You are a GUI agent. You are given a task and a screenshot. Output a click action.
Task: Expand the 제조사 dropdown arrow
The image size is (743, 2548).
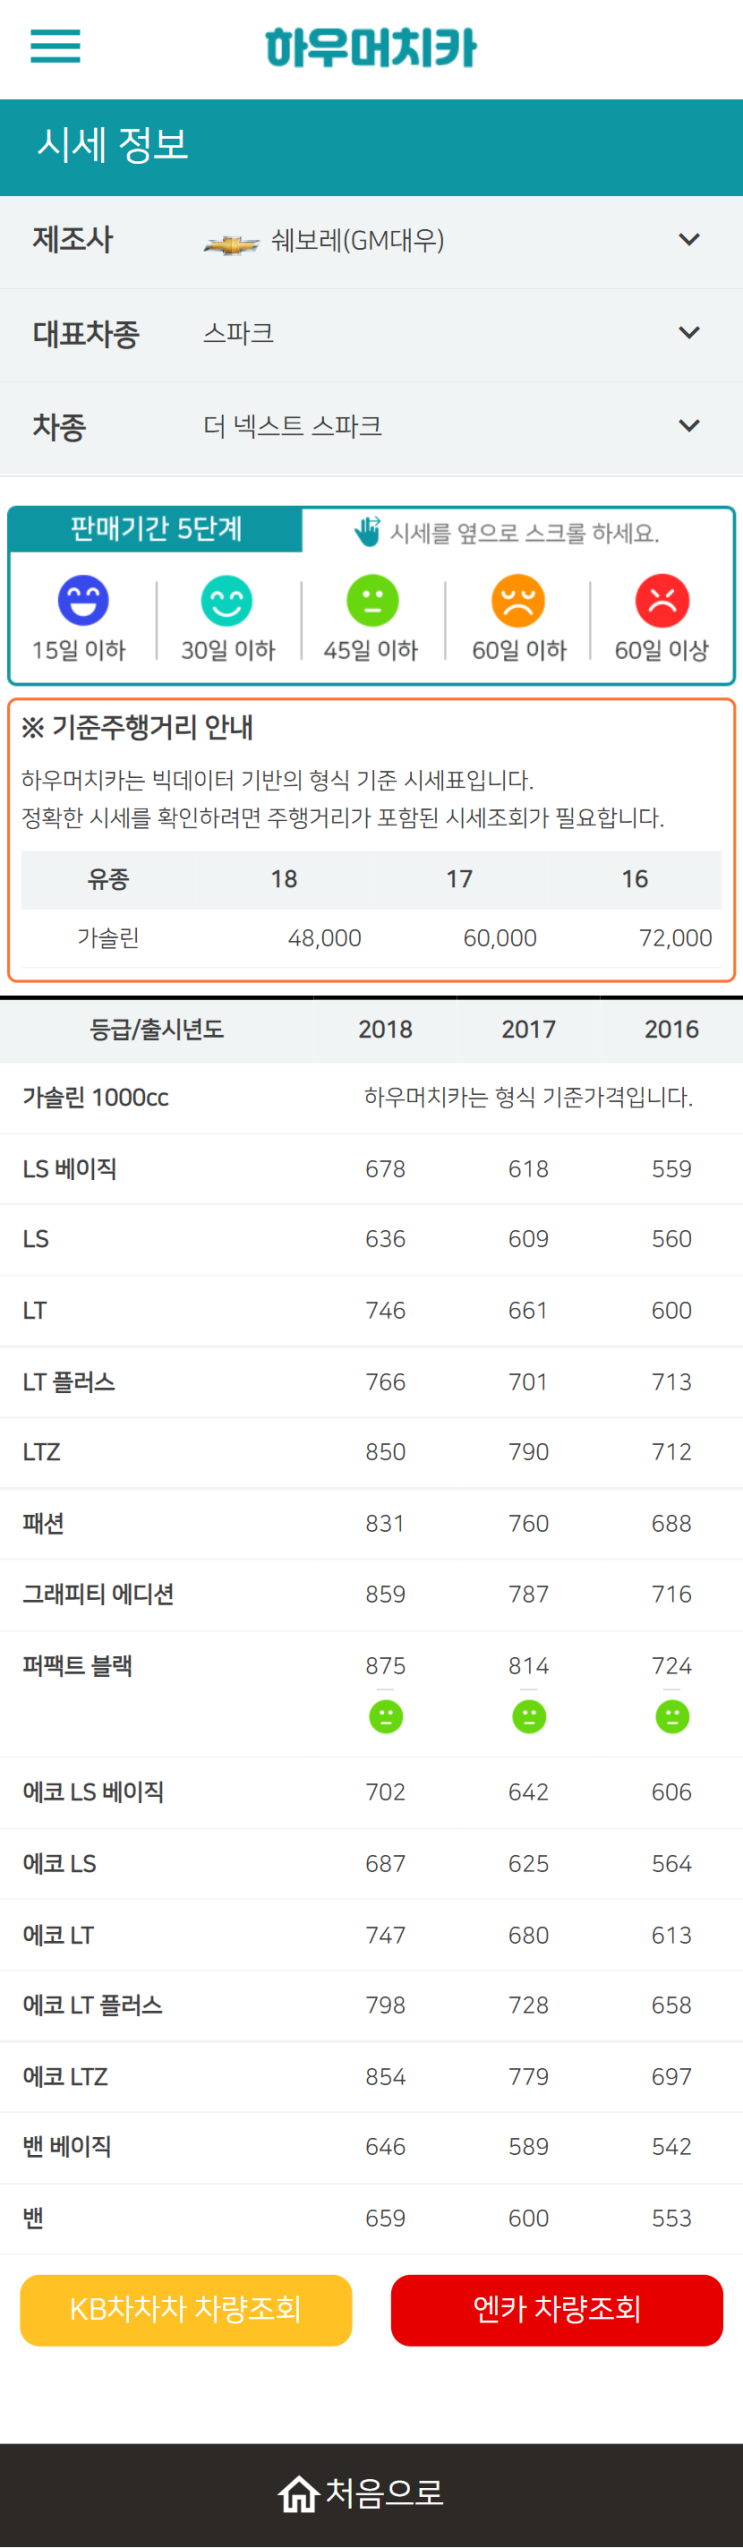click(689, 240)
